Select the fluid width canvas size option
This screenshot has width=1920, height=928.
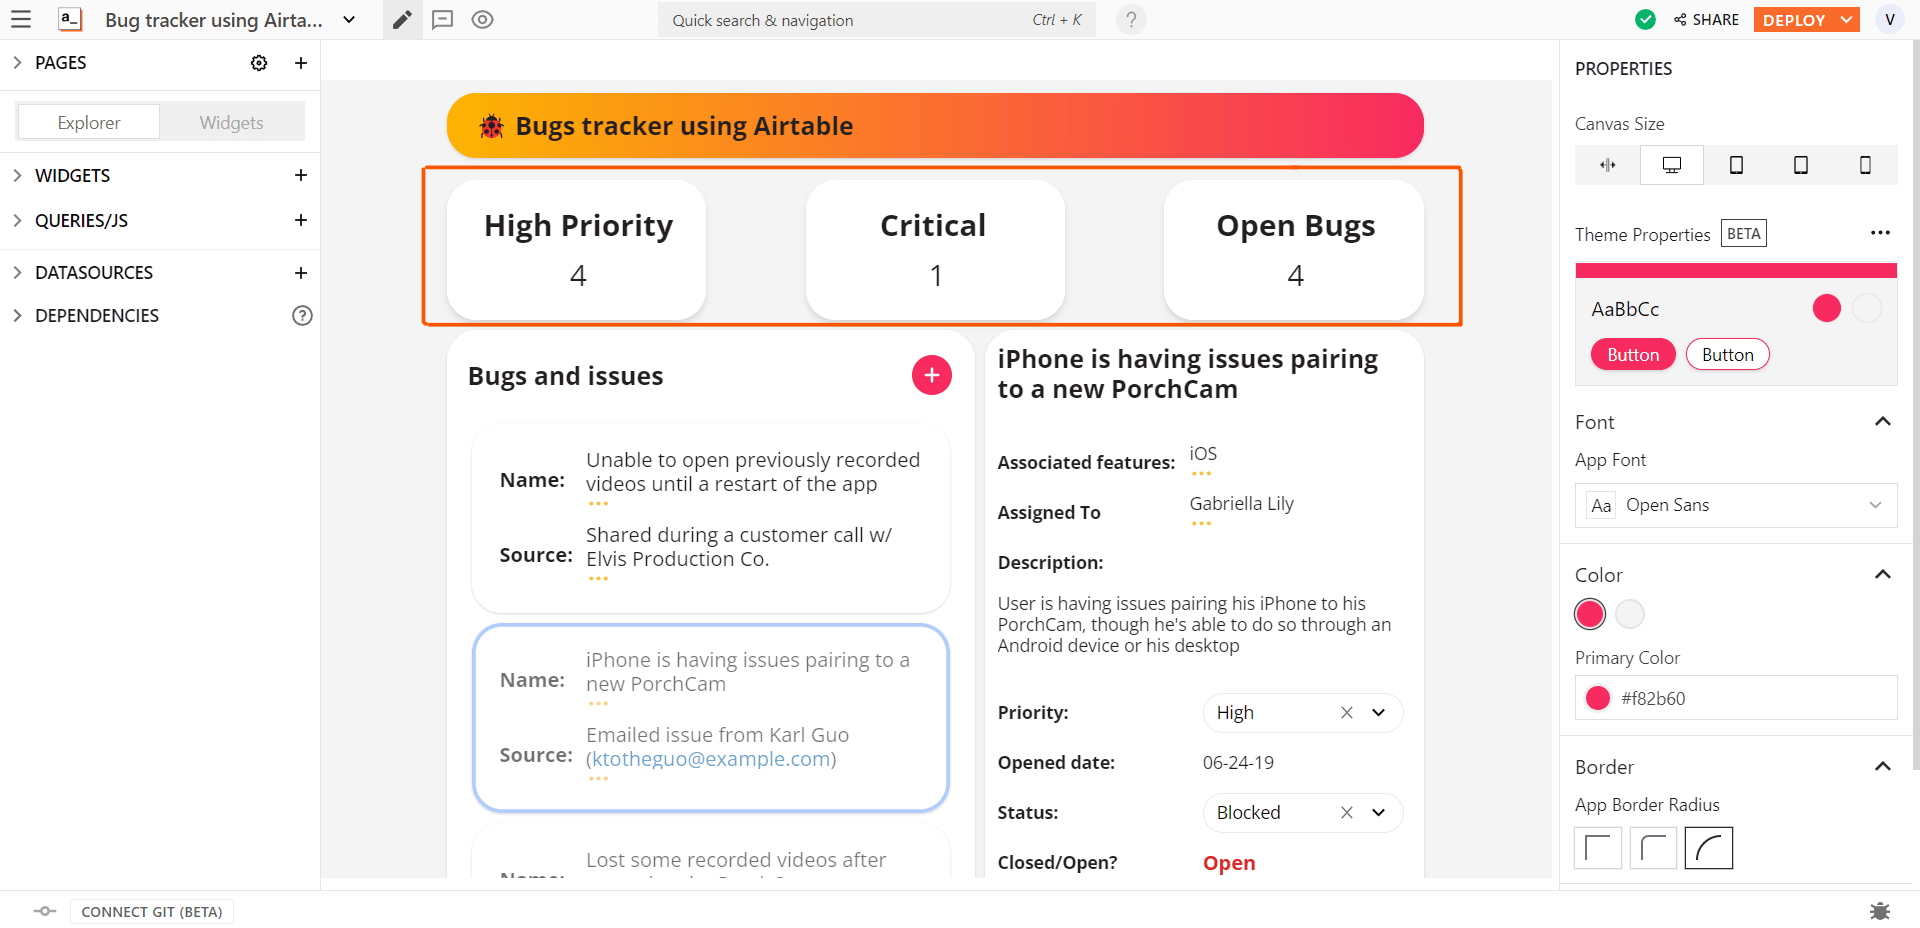click(x=1607, y=165)
